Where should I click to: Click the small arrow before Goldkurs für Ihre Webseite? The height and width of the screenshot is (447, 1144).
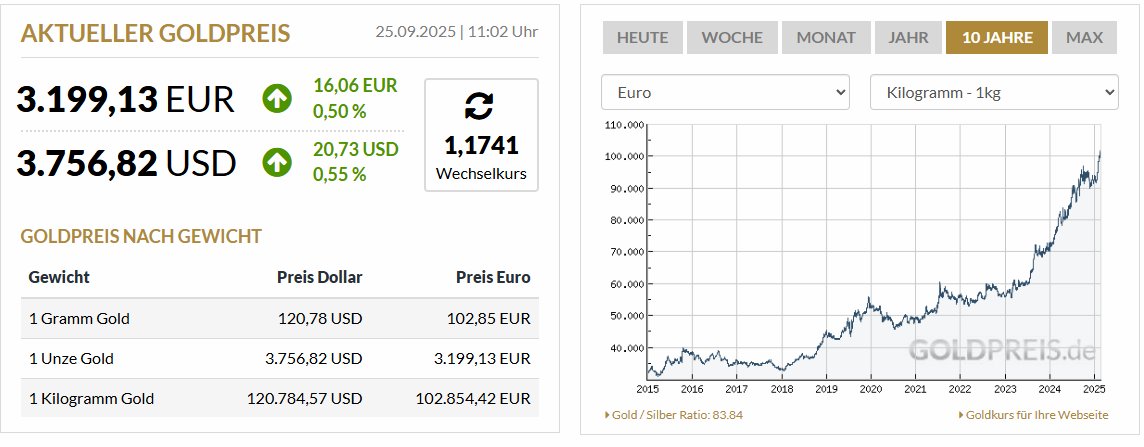click(961, 415)
